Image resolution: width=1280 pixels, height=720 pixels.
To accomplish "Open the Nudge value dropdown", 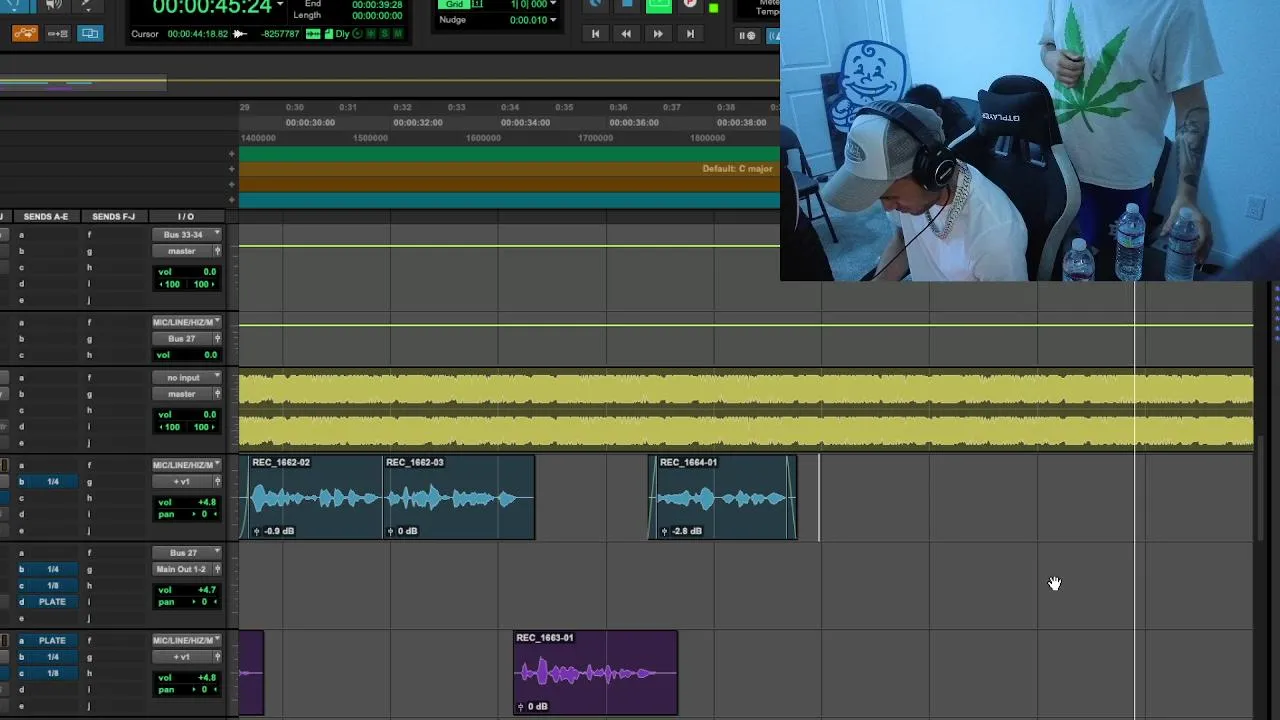I will tap(552, 20).
